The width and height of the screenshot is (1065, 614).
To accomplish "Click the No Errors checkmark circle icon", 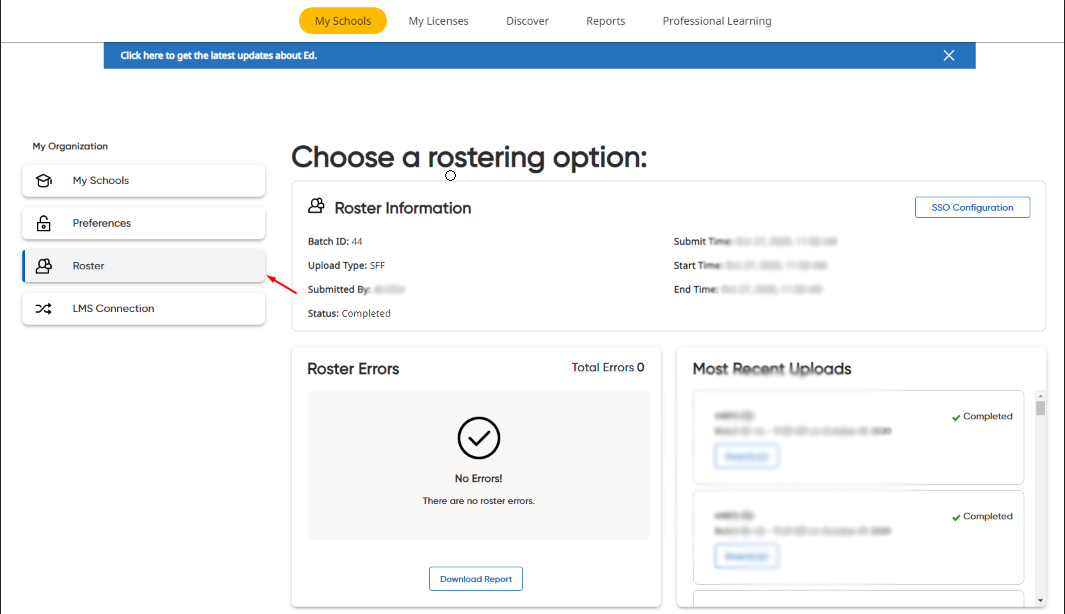I will click(478, 438).
